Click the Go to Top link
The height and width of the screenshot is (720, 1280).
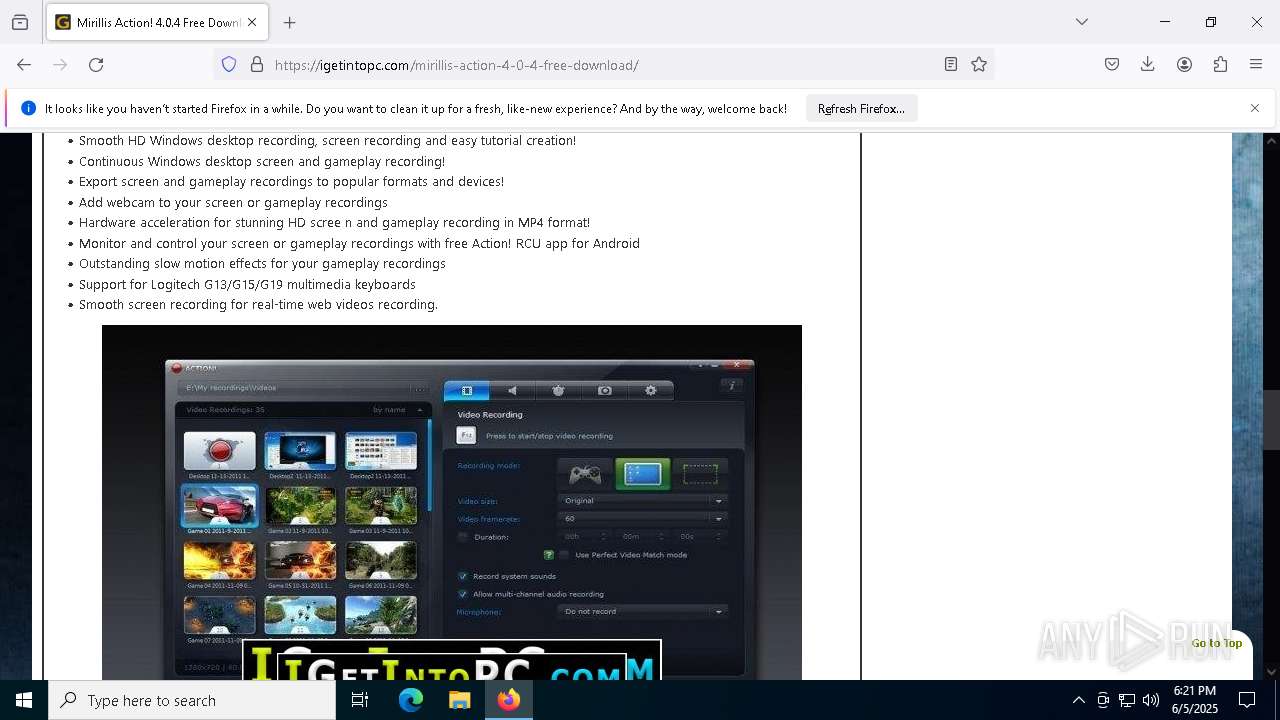click(x=1216, y=643)
